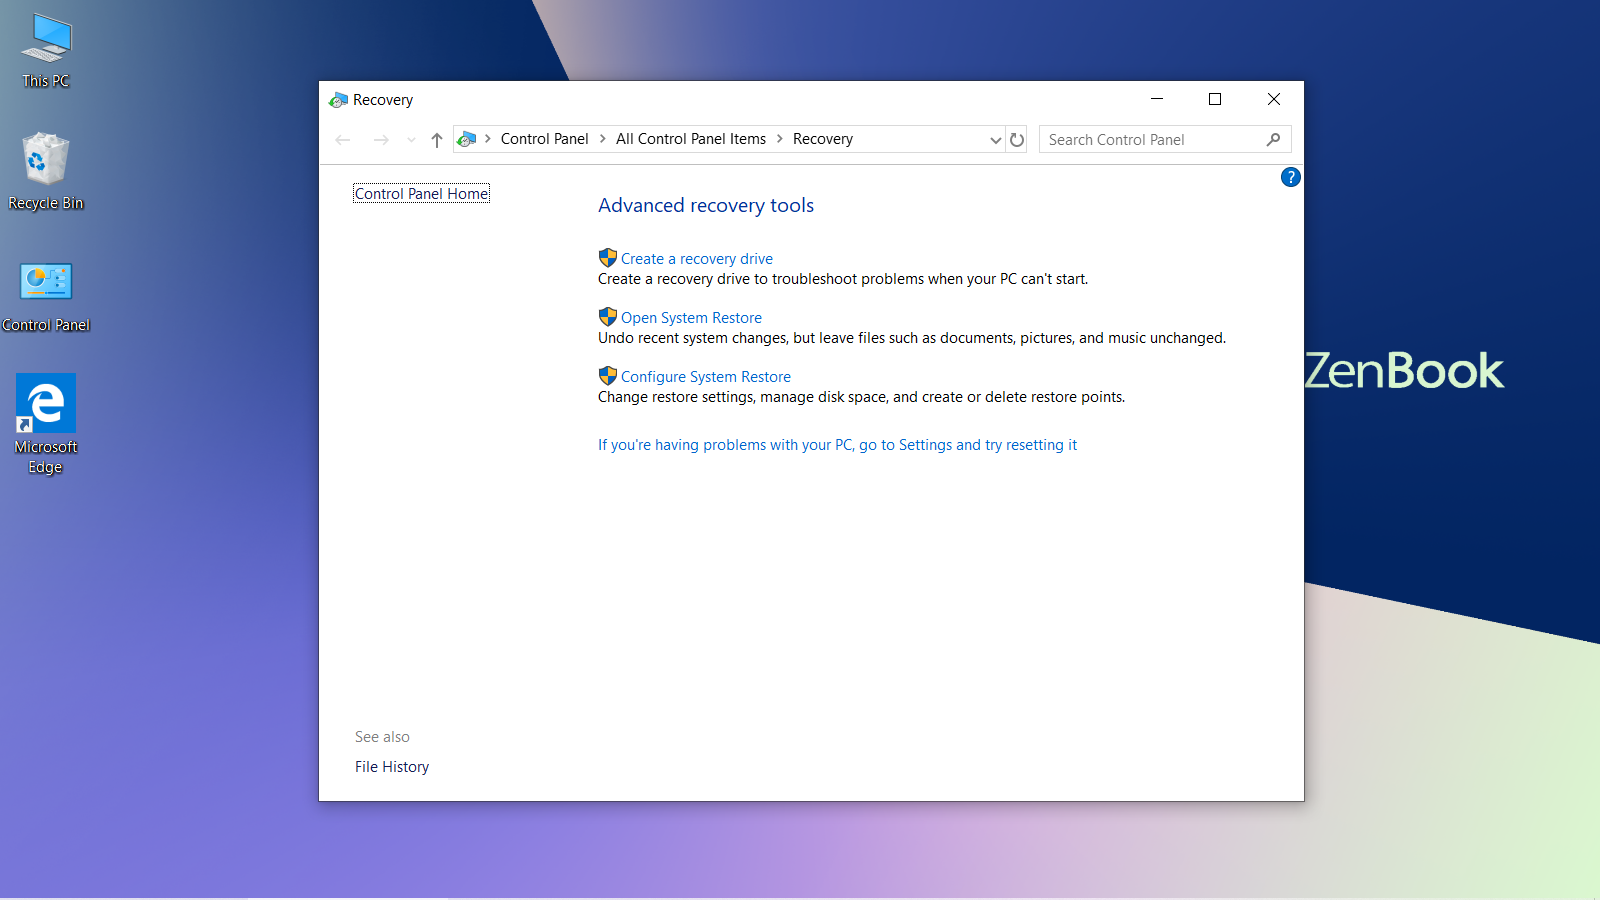1600x900 pixels.
Task: Click the 'Undo recent system changes' description
Action: pos(912,338)
